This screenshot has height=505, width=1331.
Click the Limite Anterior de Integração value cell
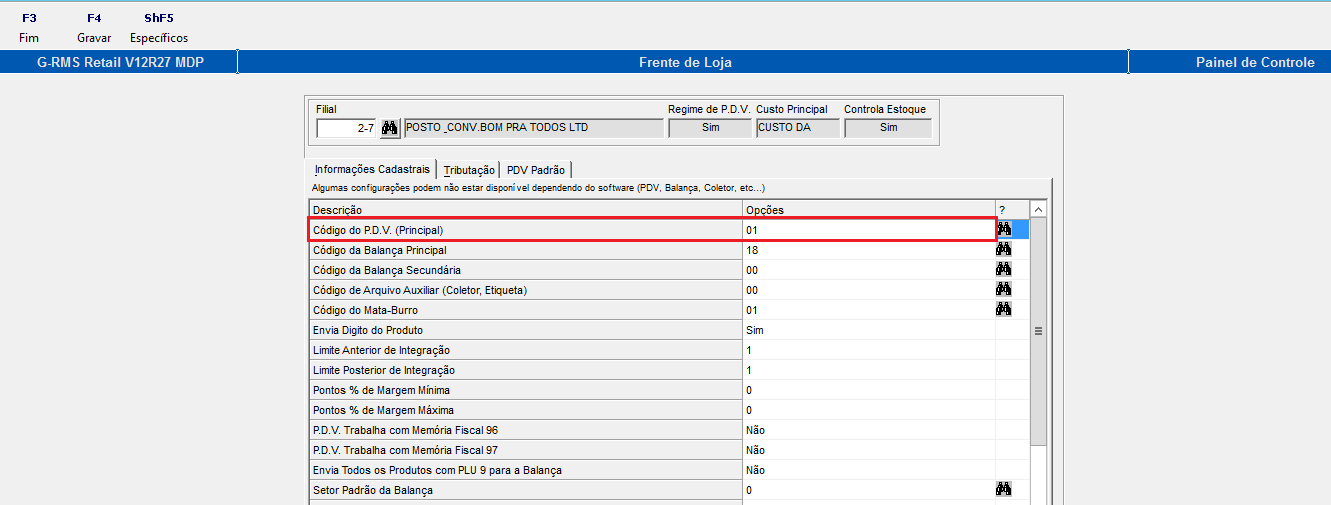coord(867,350)
